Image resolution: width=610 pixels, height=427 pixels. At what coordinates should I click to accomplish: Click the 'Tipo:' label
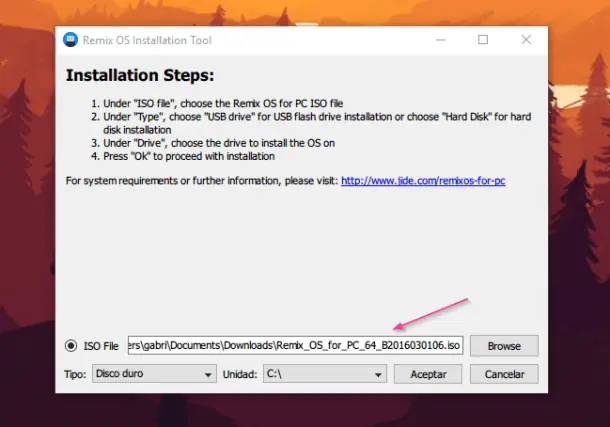75,374
